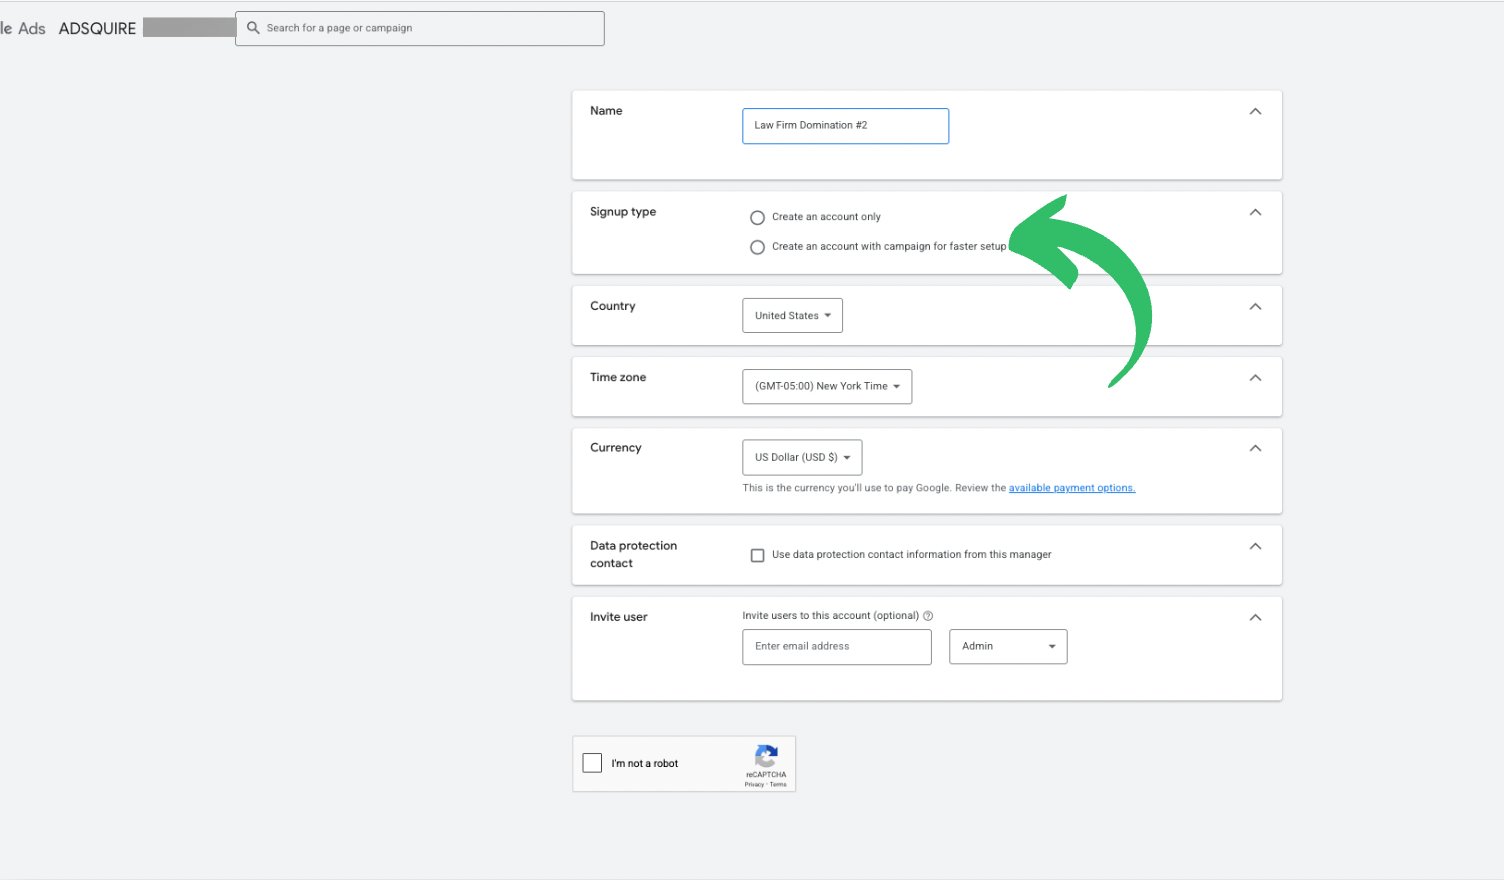Enable 'Use data protection contact information from this manager'
The image size is (1504, 880).
tap(758, 555)
